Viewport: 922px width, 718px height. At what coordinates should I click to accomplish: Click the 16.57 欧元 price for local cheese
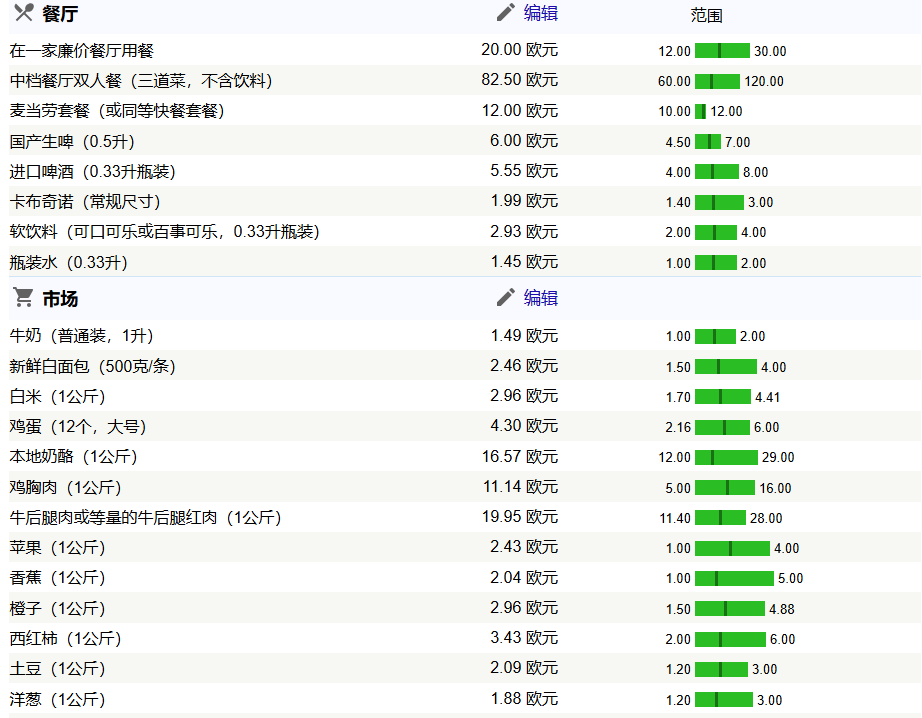pyautogui.click(x=519, y=457)
